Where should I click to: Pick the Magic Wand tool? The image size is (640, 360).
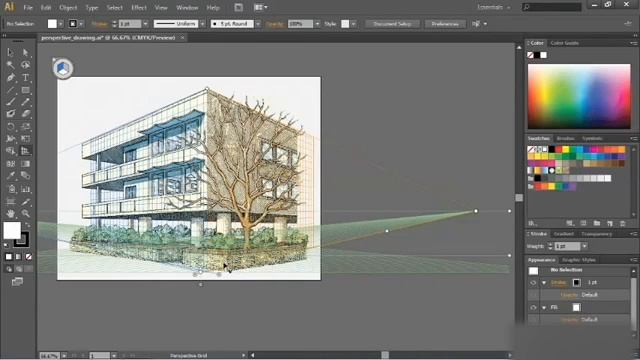coord(11,65)
